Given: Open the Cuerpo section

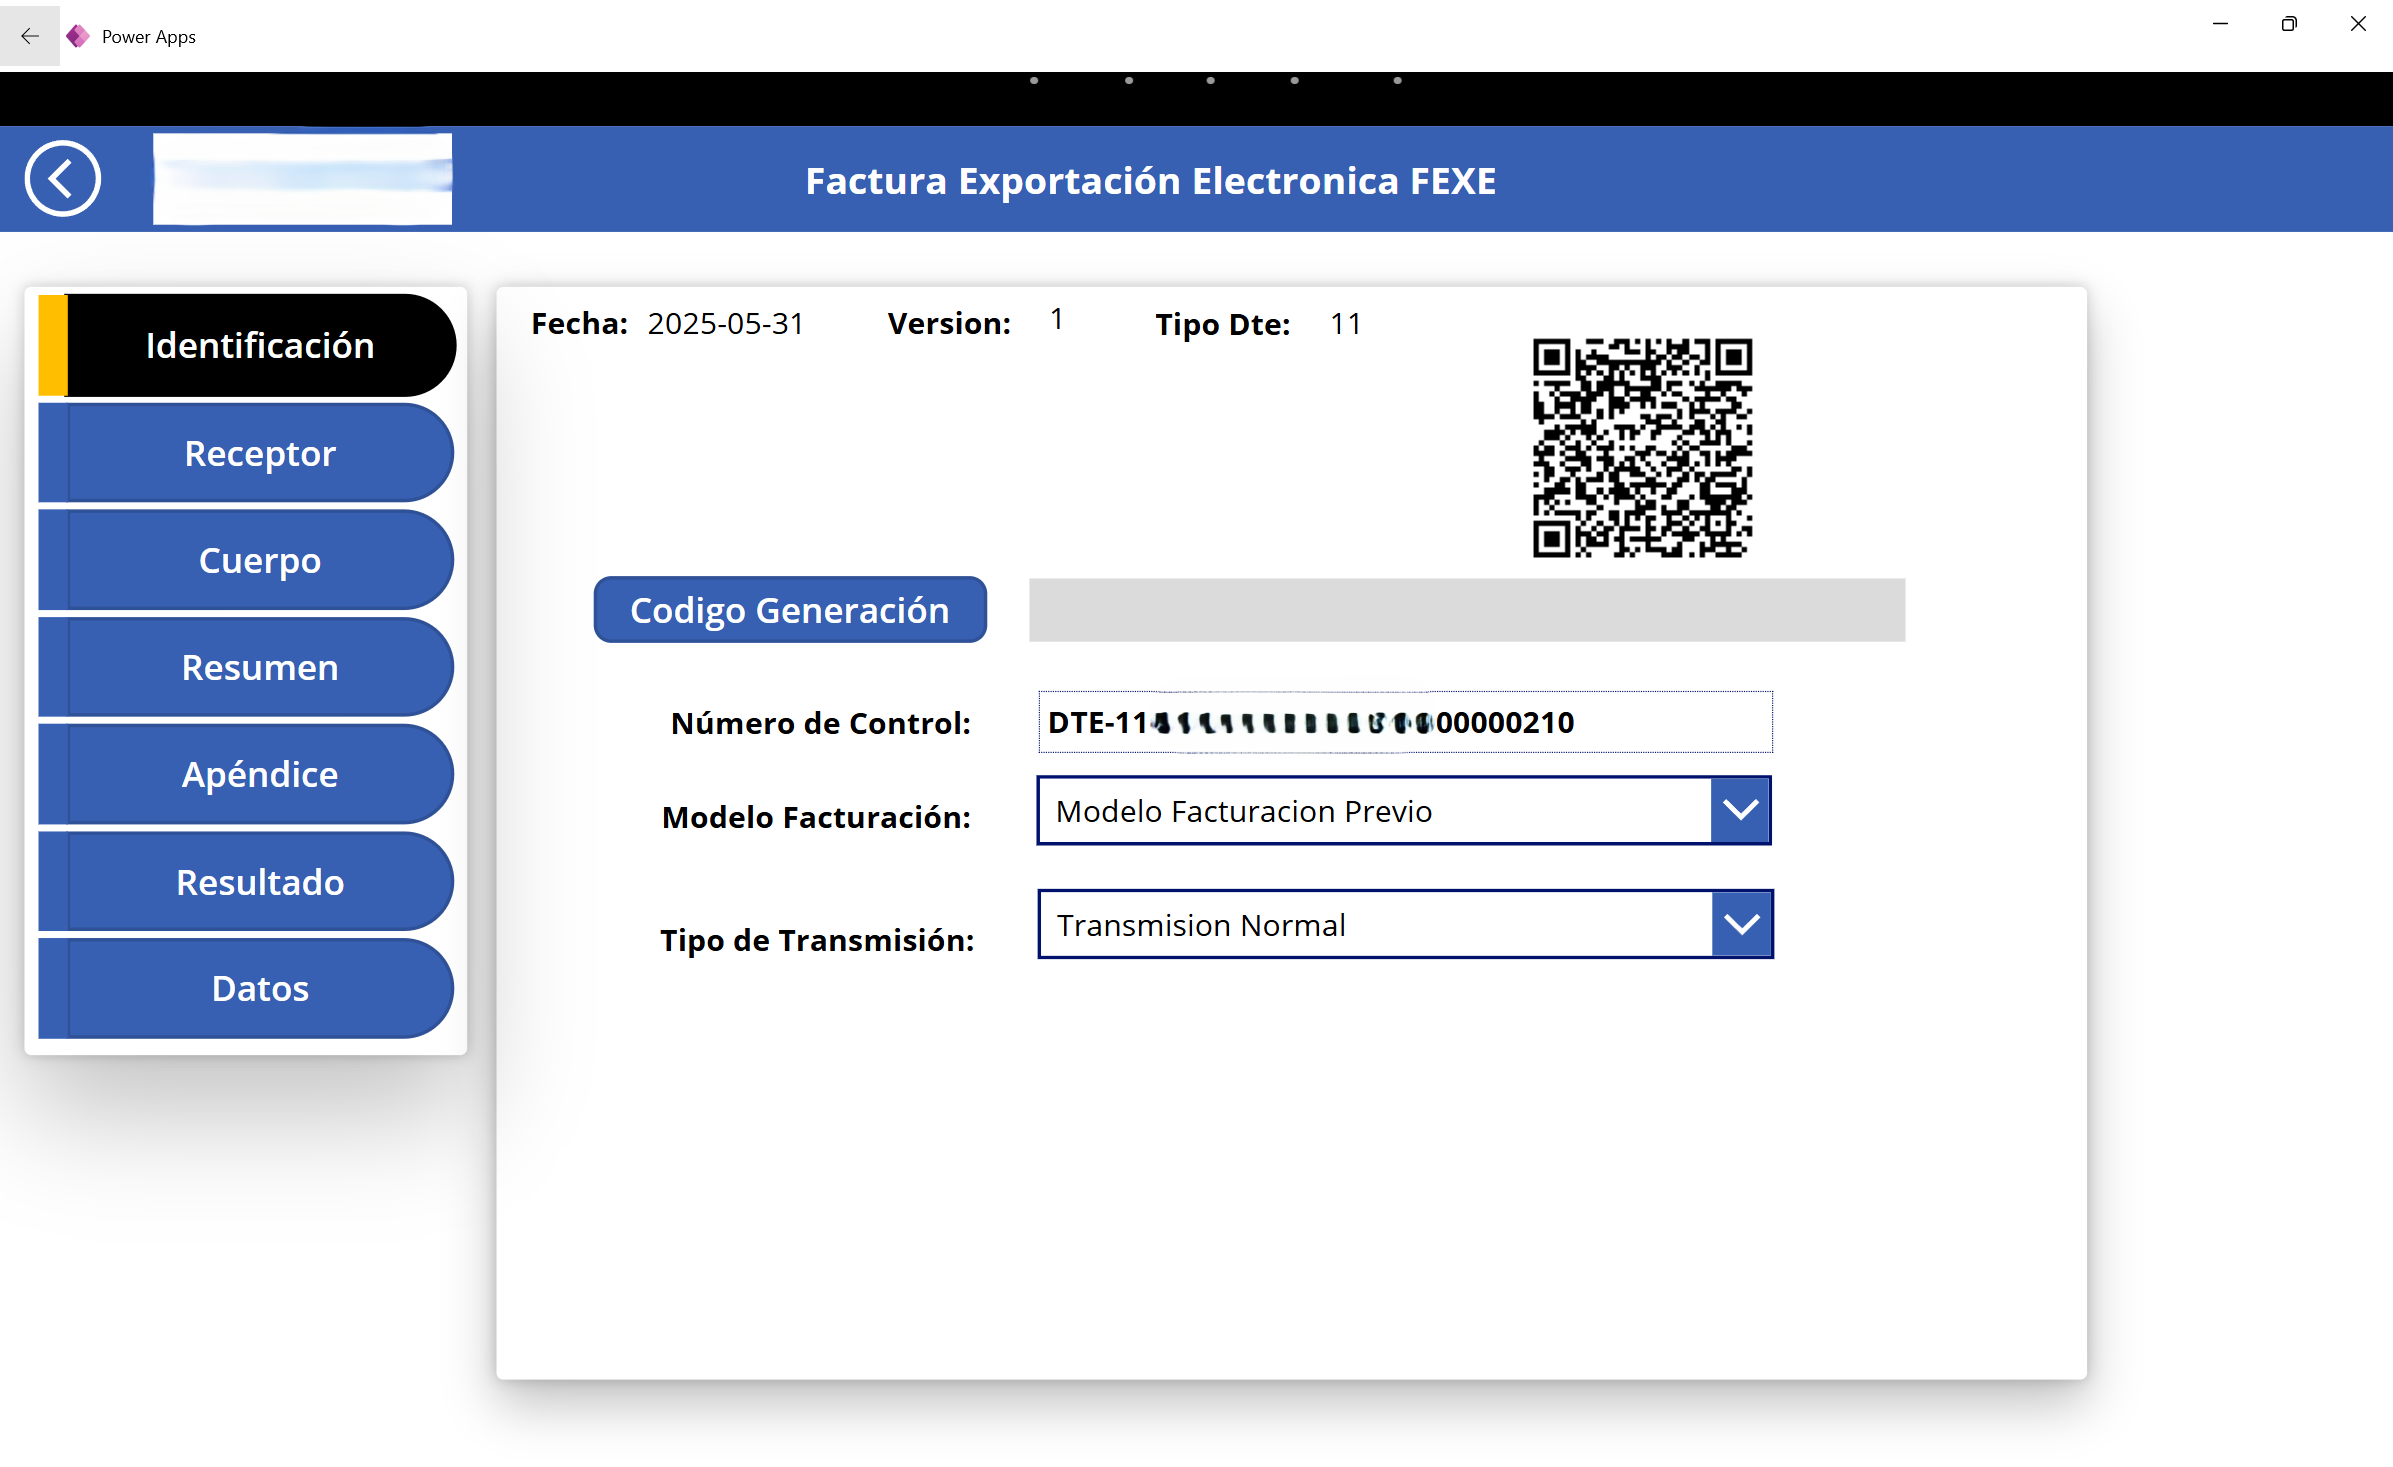Looking at the screenshot, I should (259, 560).
